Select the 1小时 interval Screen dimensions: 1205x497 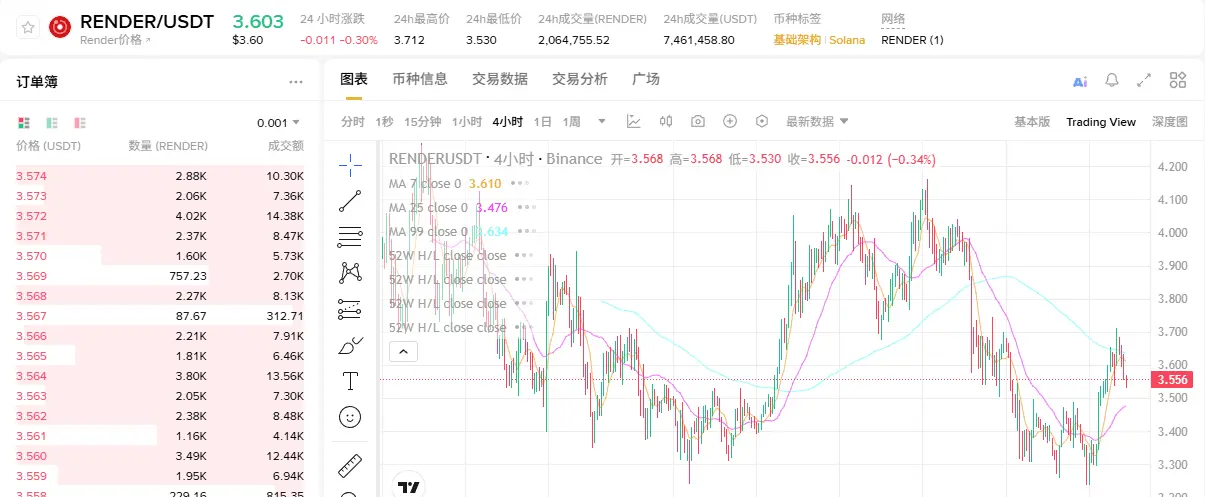point(466,122)
